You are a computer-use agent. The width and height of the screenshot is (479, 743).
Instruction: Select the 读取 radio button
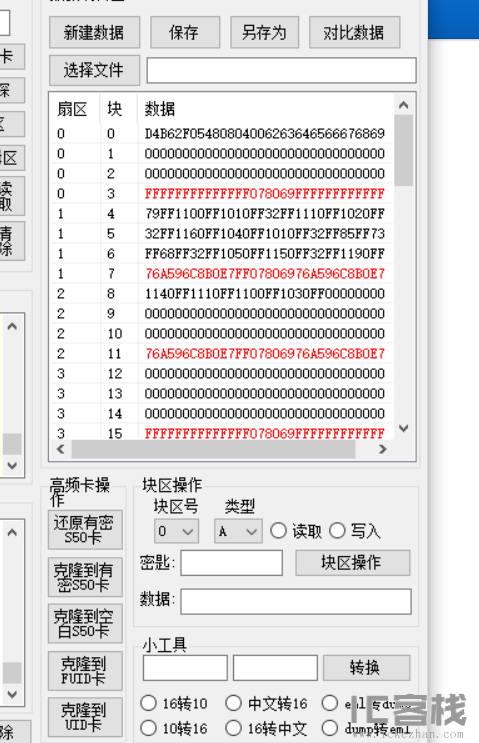278,531
